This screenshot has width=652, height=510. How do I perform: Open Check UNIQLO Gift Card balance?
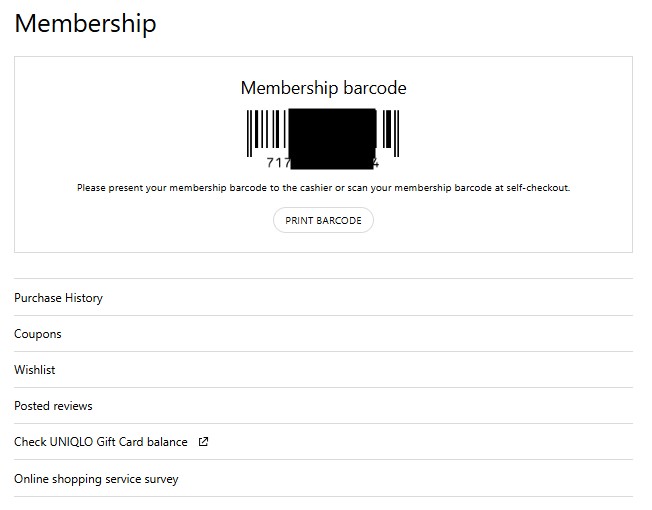(101, 442)
